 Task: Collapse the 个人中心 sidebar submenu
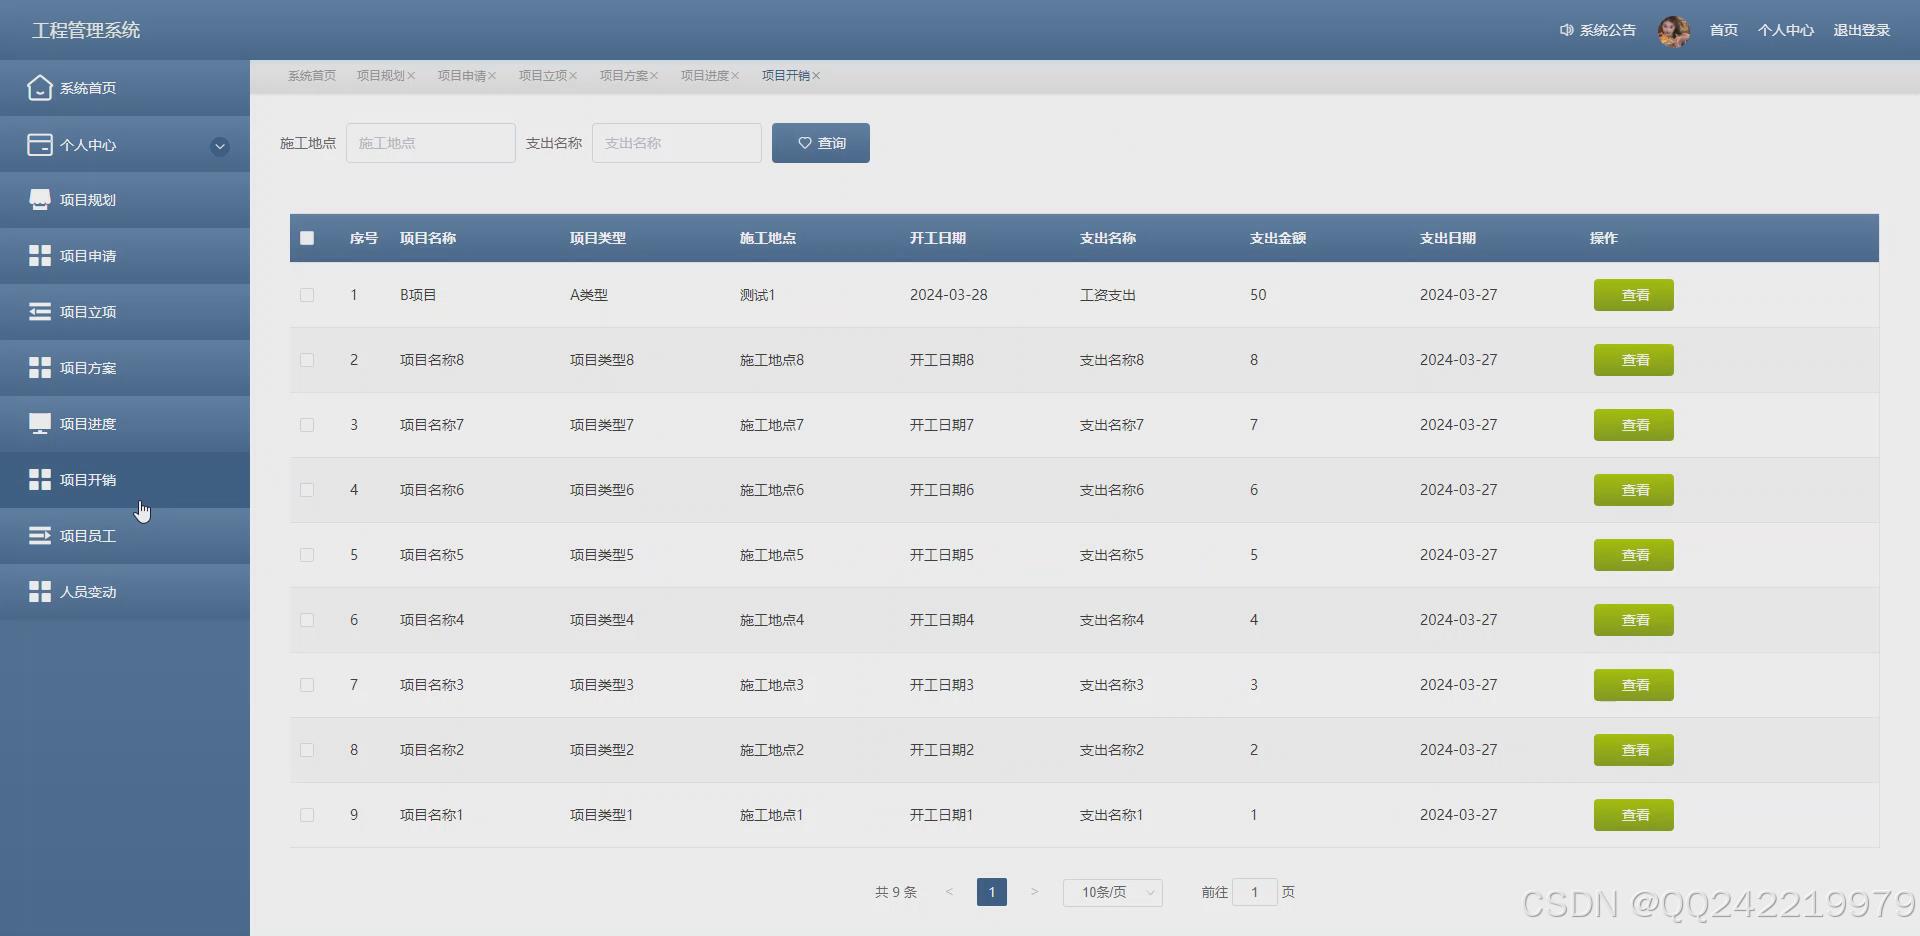click(219, 146)
